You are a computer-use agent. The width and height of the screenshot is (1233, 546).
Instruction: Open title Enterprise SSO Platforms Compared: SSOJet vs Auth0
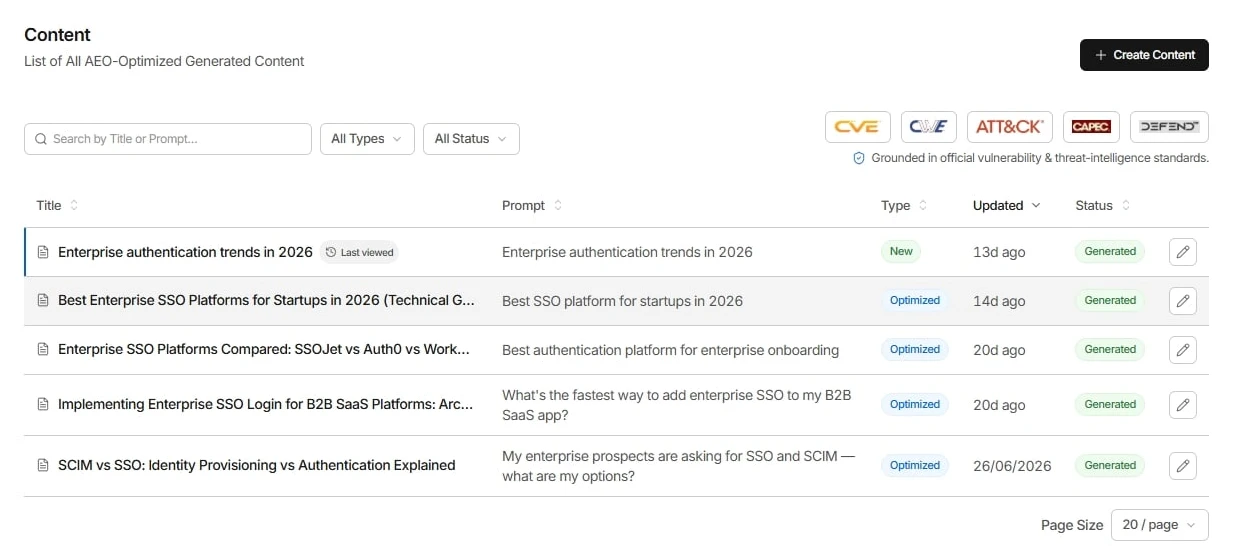[x=264, y=350]
